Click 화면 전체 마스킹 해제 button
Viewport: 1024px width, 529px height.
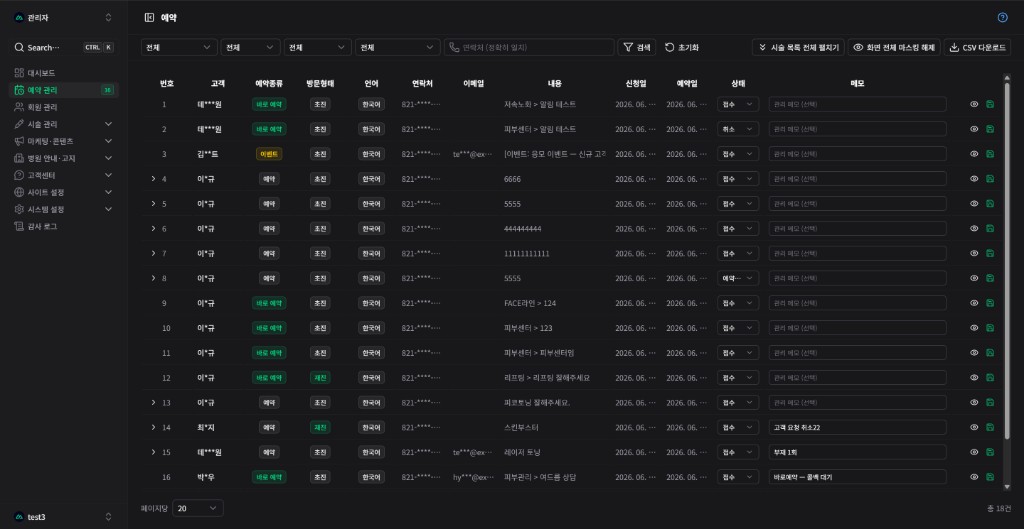tap(894, 48)
